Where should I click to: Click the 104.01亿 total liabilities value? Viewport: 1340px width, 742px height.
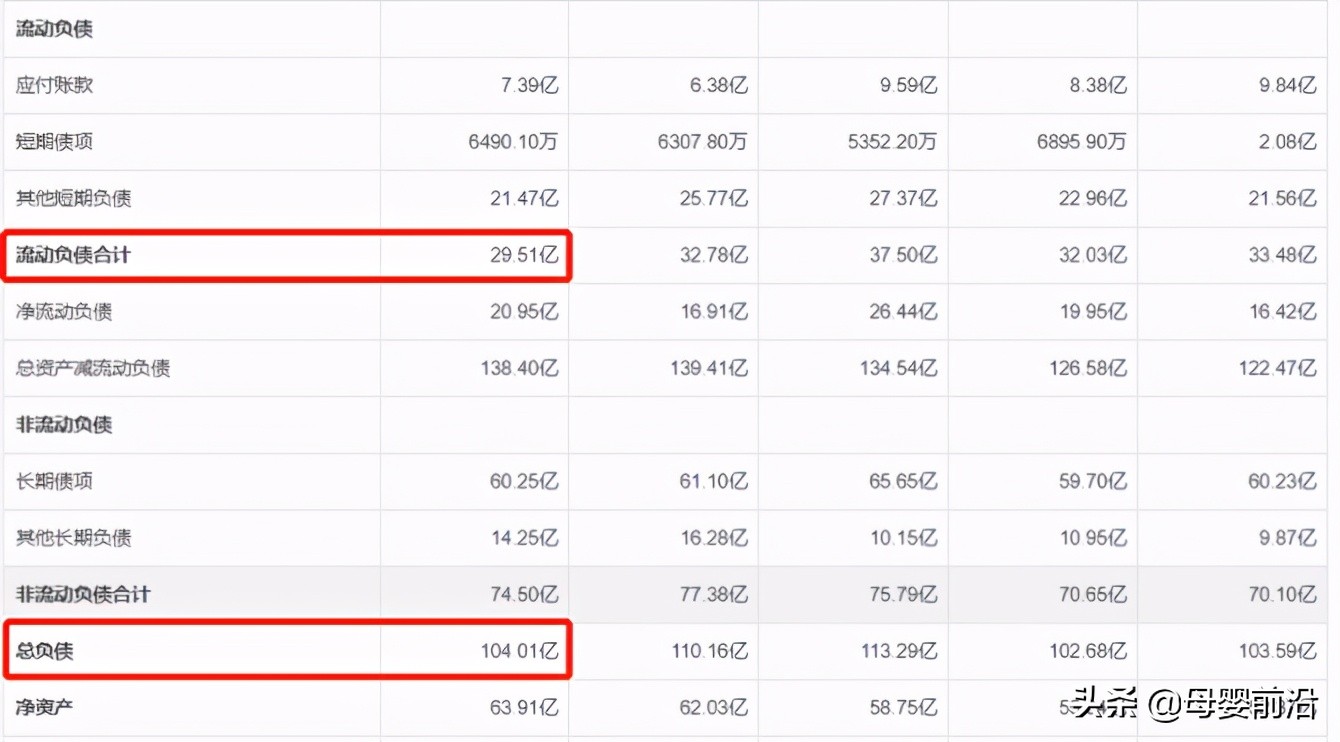(x=519, y=651)
